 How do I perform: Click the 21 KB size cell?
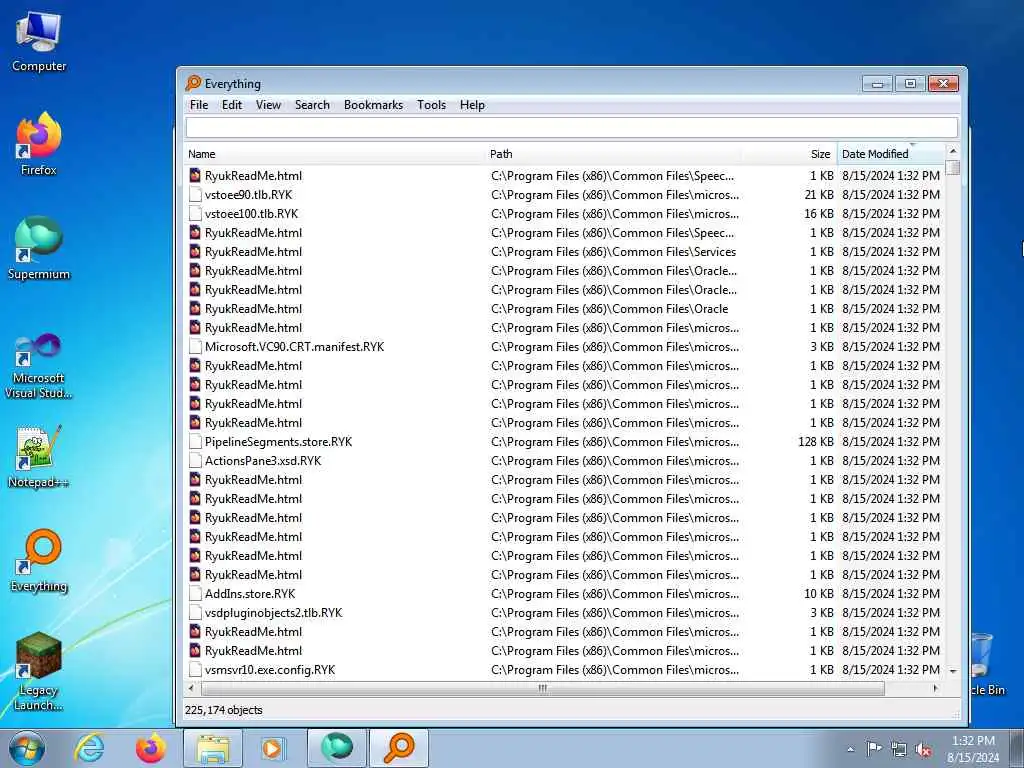coord(819,195)
